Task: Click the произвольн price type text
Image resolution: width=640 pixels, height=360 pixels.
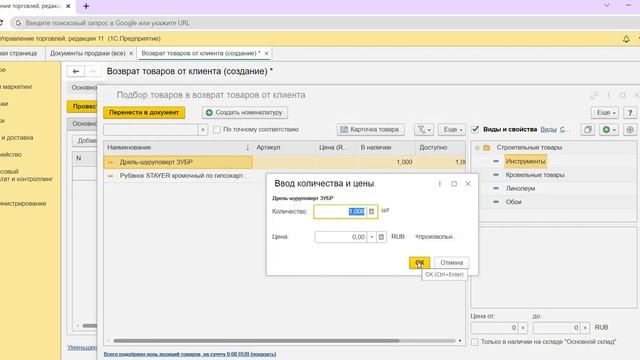Action: click(x=436, y=237)
